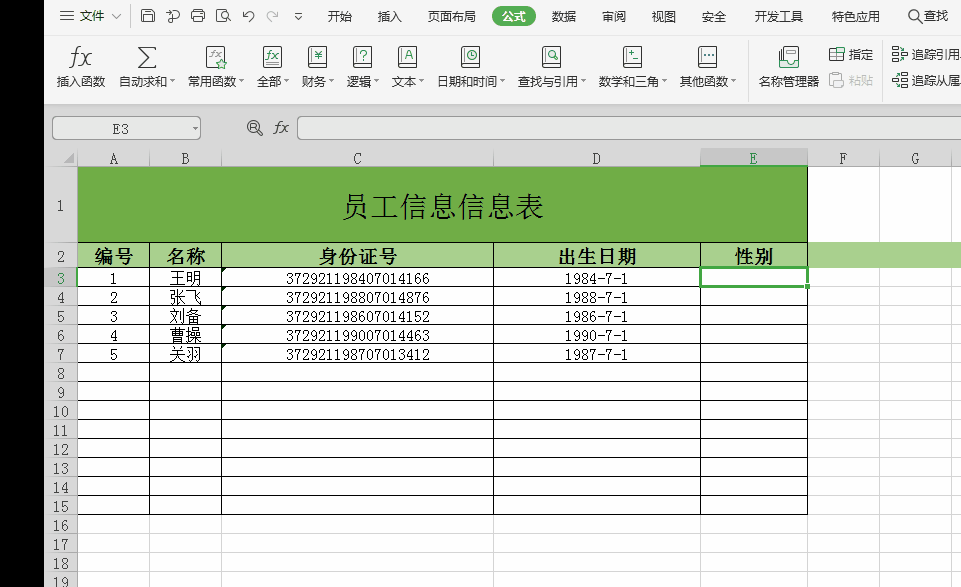Screen dimensions: 961x587
Task: Open the Lookup and Reference (查找与引用) icon
Action: 552,58
